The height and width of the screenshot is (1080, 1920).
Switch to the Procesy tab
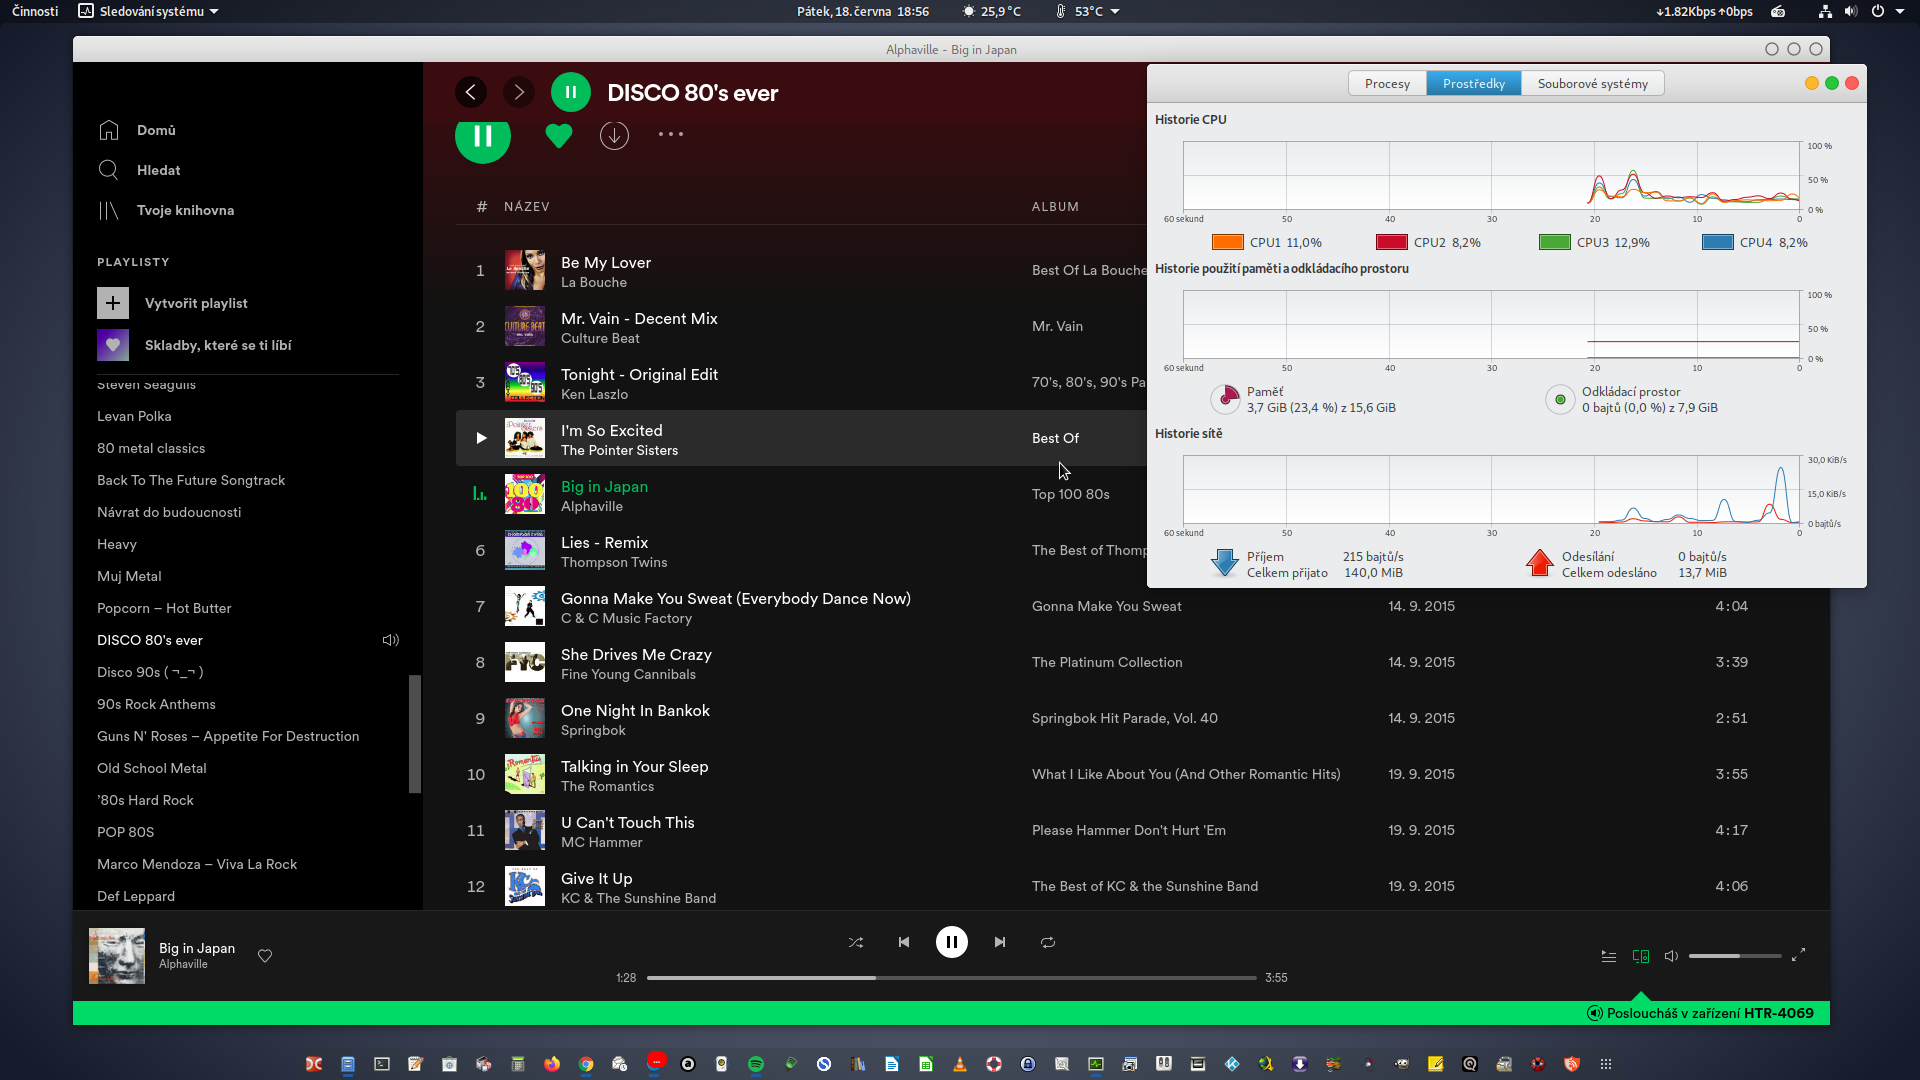(x=1387, y=84)
